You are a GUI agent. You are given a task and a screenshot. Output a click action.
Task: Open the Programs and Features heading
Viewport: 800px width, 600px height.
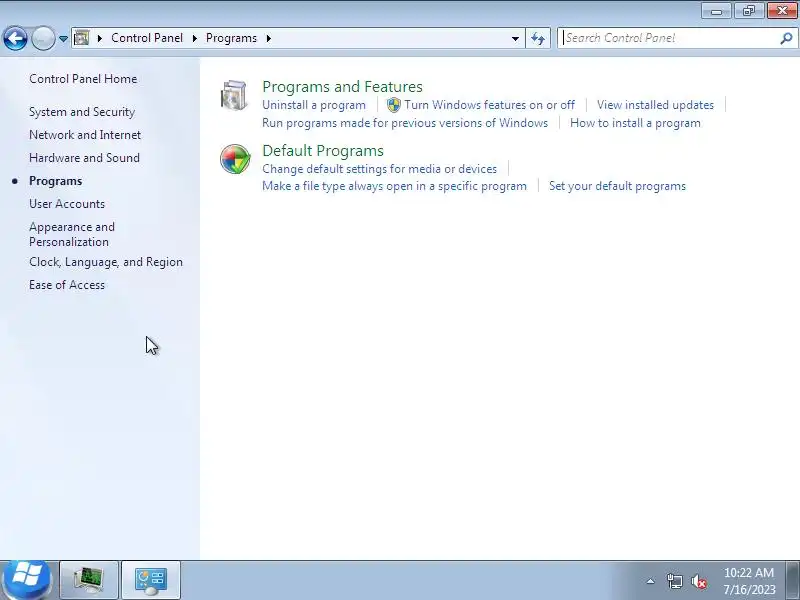342,87
